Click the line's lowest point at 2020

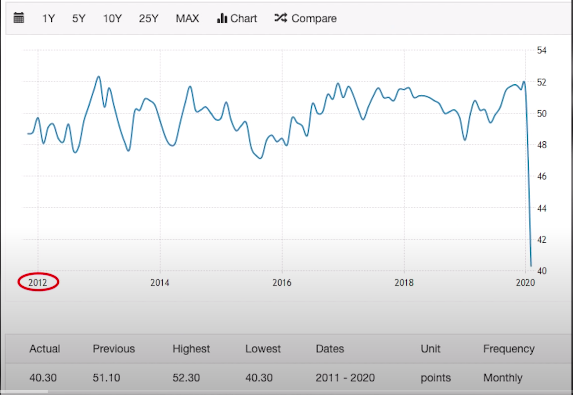coord(531,266)
